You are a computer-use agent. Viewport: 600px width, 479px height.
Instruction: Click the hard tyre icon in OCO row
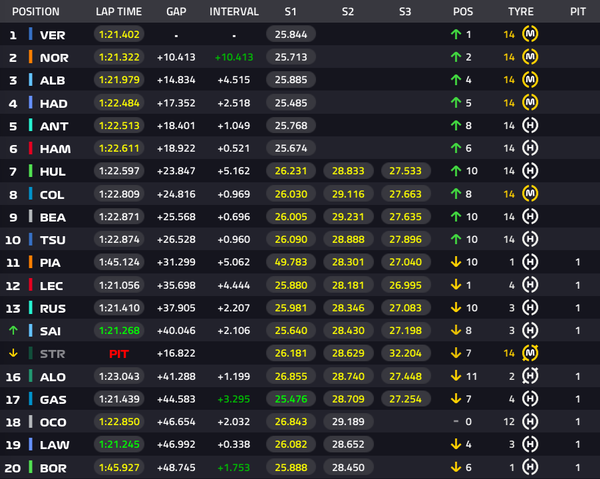point(530,422)
